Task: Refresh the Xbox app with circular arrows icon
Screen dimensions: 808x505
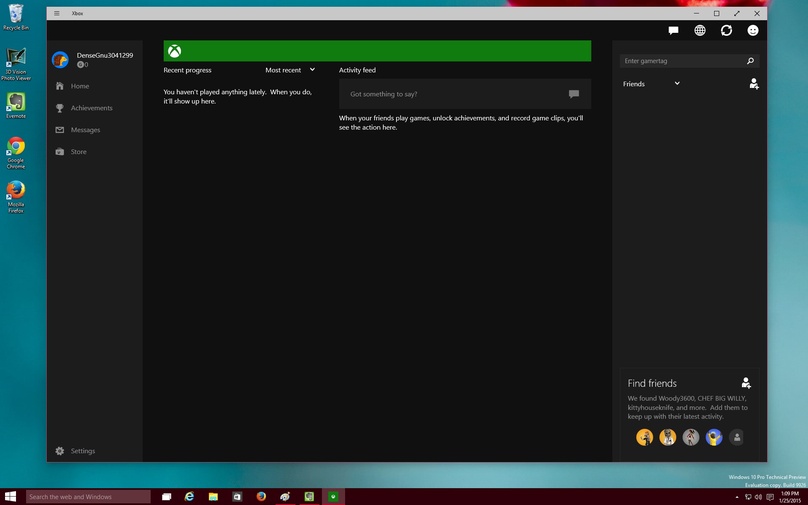Action: [x=726, y=30]
